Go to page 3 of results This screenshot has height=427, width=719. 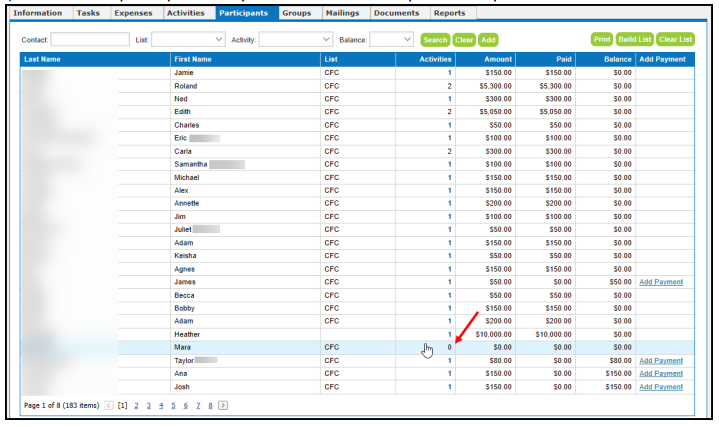pos(149,406)
